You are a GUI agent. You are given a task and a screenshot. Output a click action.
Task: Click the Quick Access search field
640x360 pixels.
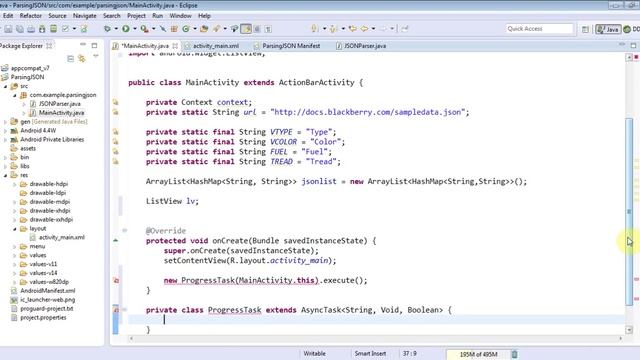540,29
